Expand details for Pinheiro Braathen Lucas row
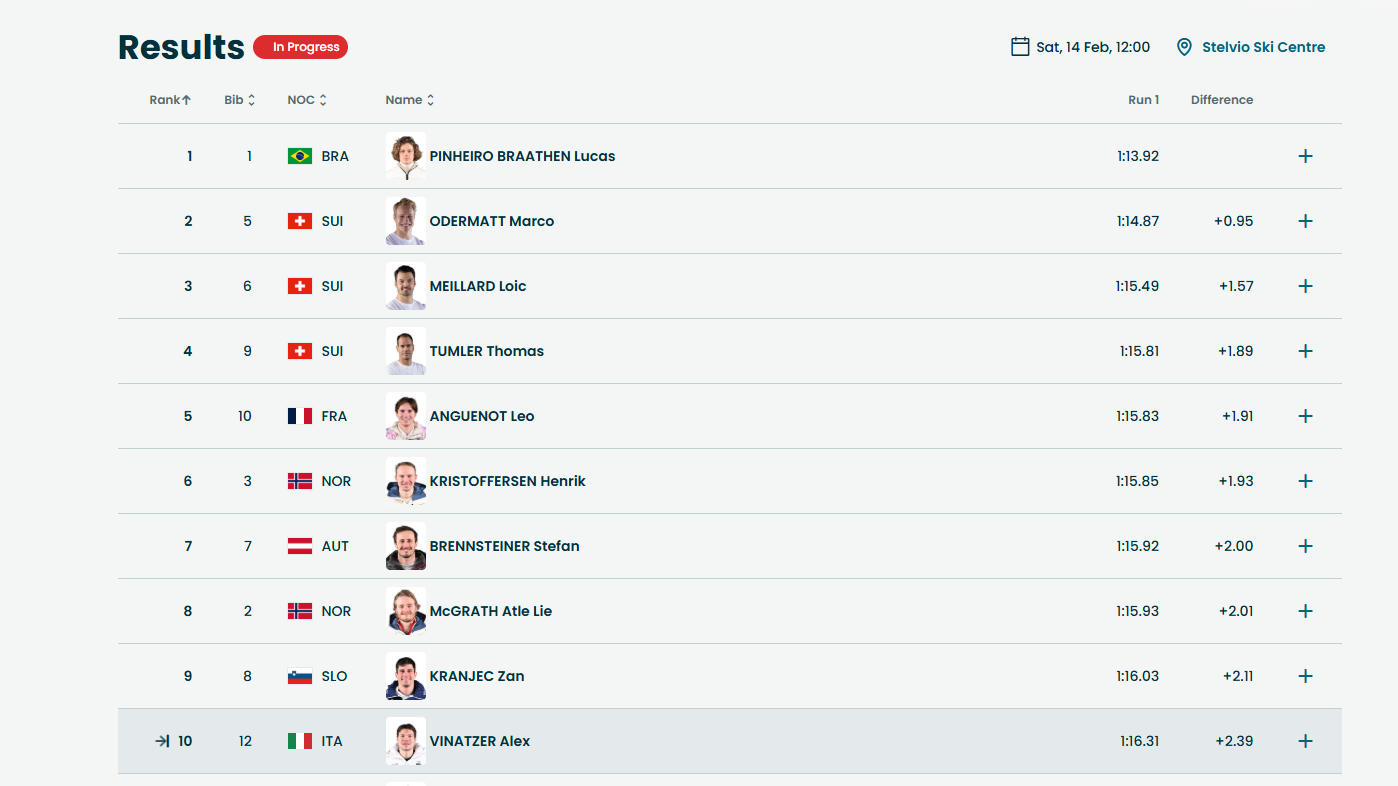Viewport: 1398px width, 786px height. pyautogui.click(x=1305, y=156)
